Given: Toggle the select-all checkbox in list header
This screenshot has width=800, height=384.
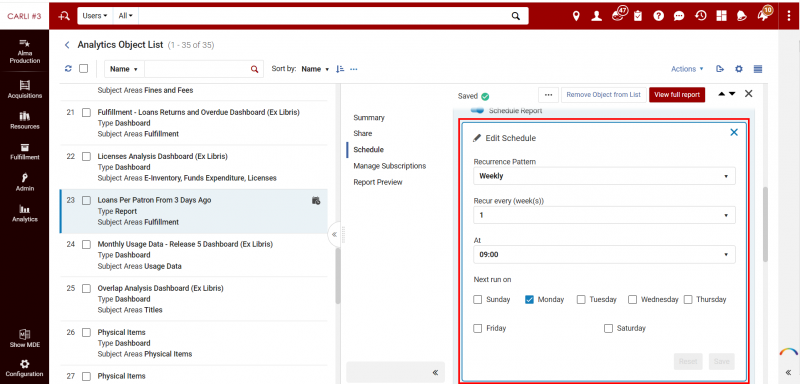Looking at the screenshot, I should tap(84, 68).
